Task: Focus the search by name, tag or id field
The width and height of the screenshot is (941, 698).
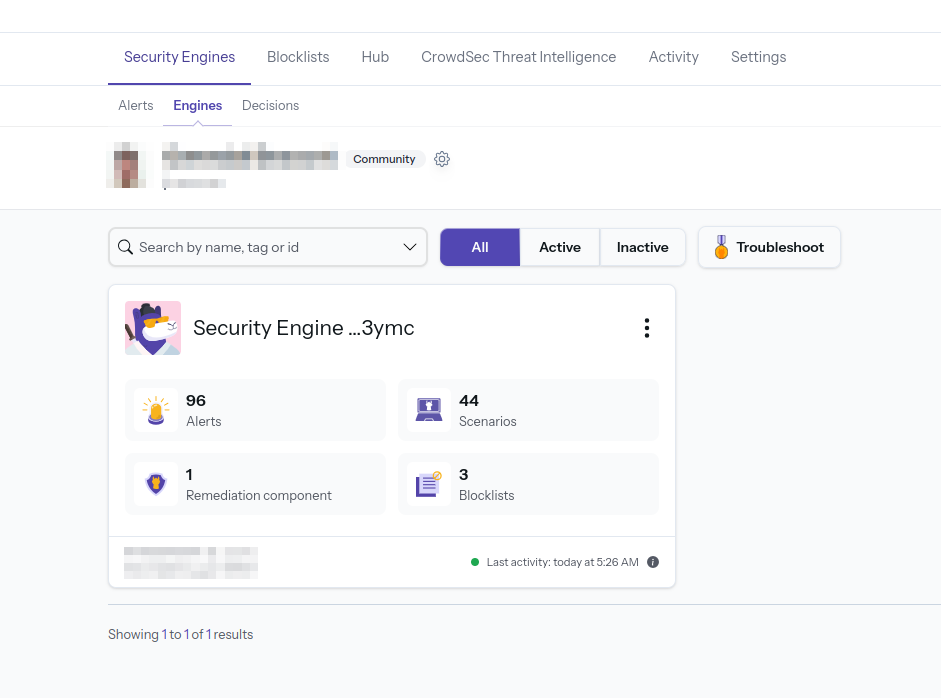Action: 268,247
